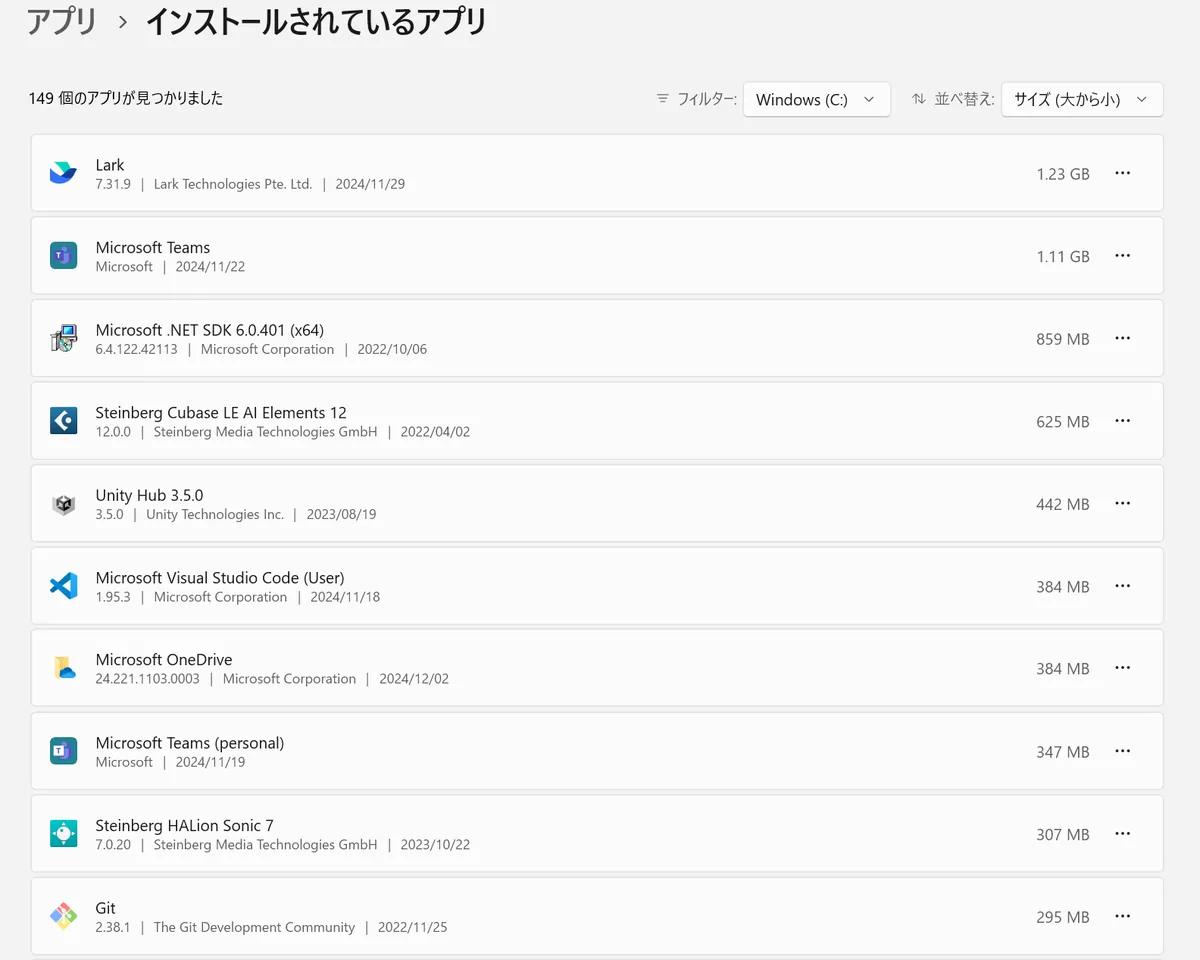Open the Windows (C:) filter dropdown
Image resolution: width=1200 pixels, height=960 pixels.
click(816, 99)
